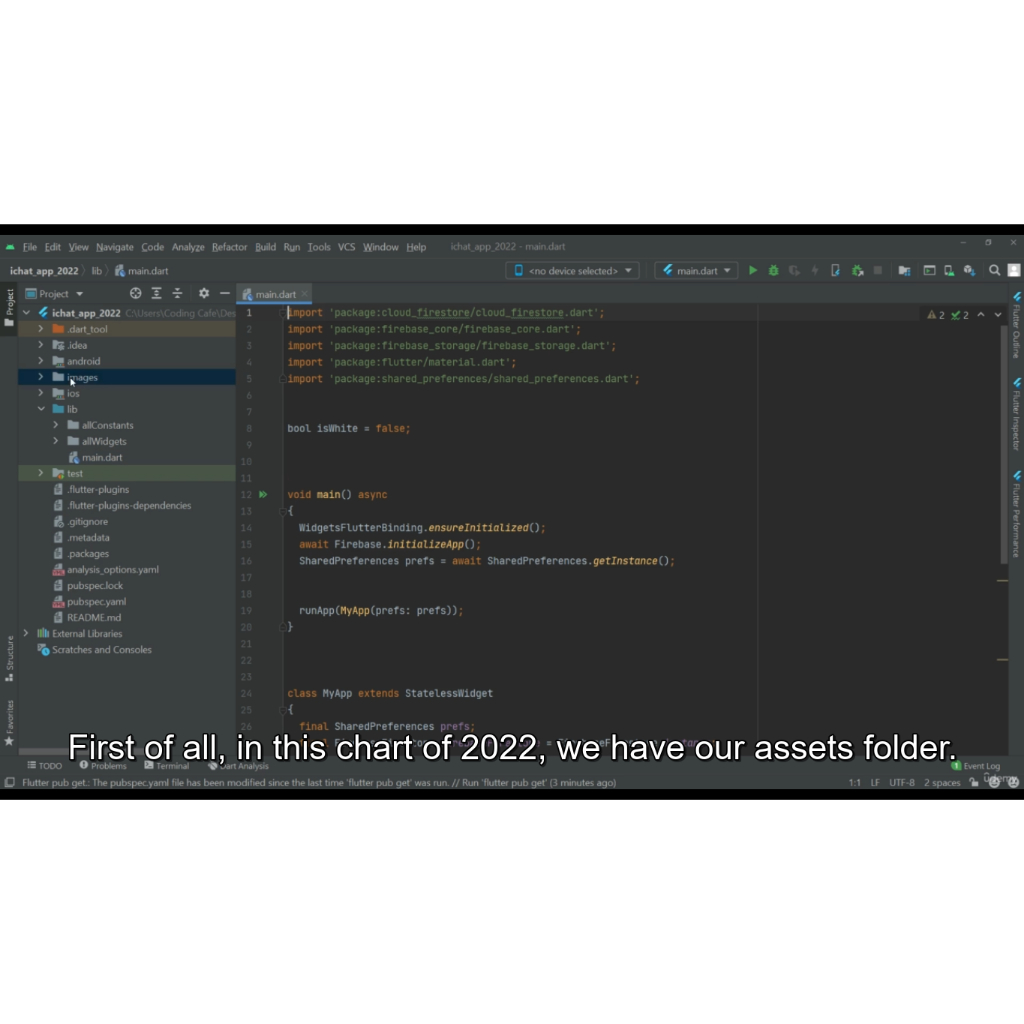
Task: Click ichat_app_2022 breadcrumb
Action: (44, 271)
